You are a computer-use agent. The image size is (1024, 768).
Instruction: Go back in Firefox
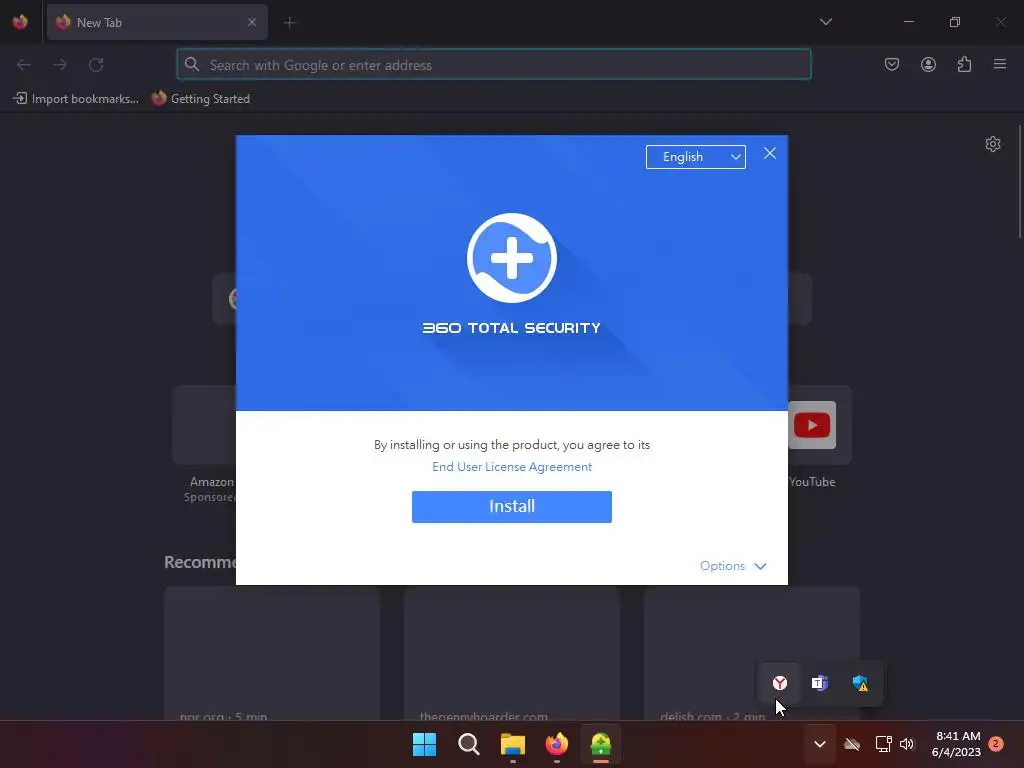(24, 65)
